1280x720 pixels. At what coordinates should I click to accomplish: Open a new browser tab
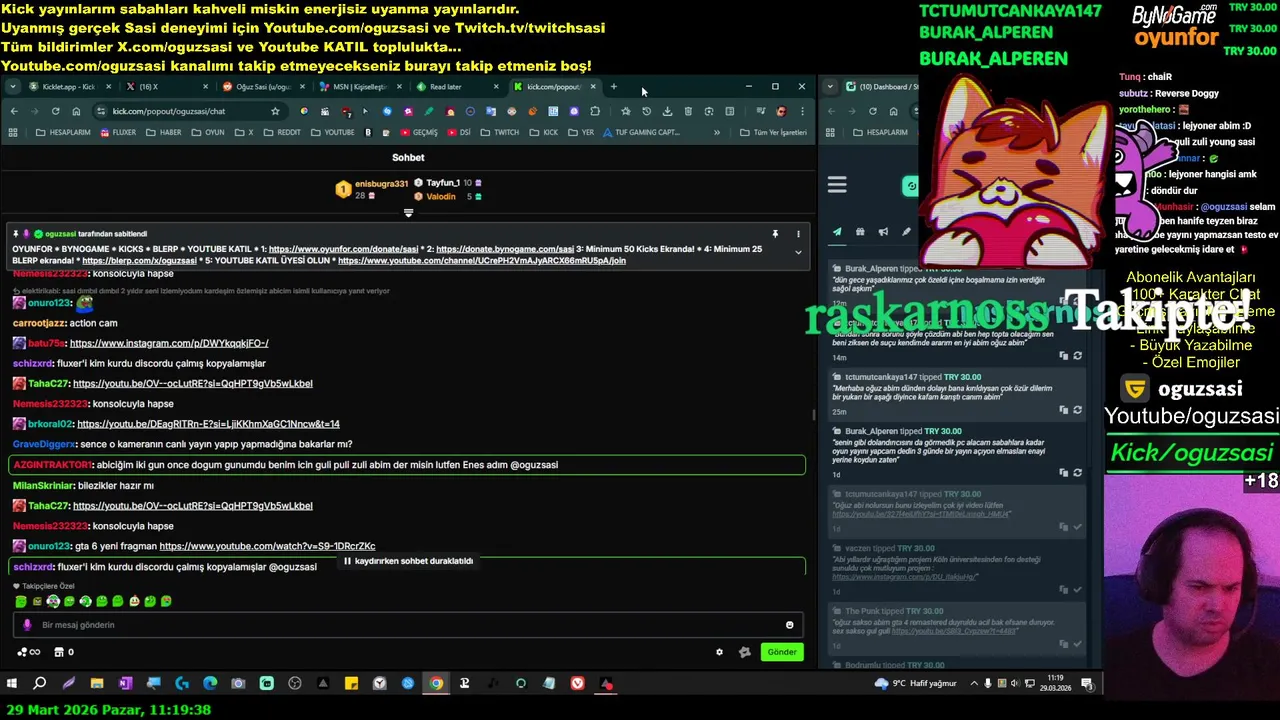[x=614, y=87]
